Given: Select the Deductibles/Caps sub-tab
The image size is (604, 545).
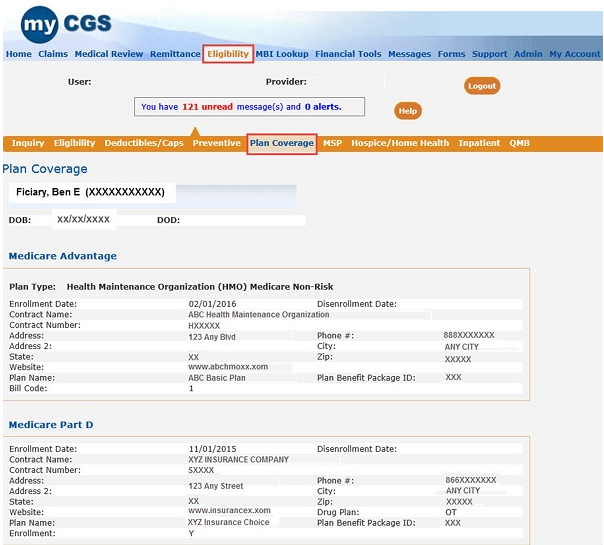Looking at the screenshot, I should pyautogui.click(x=144, y=143).
